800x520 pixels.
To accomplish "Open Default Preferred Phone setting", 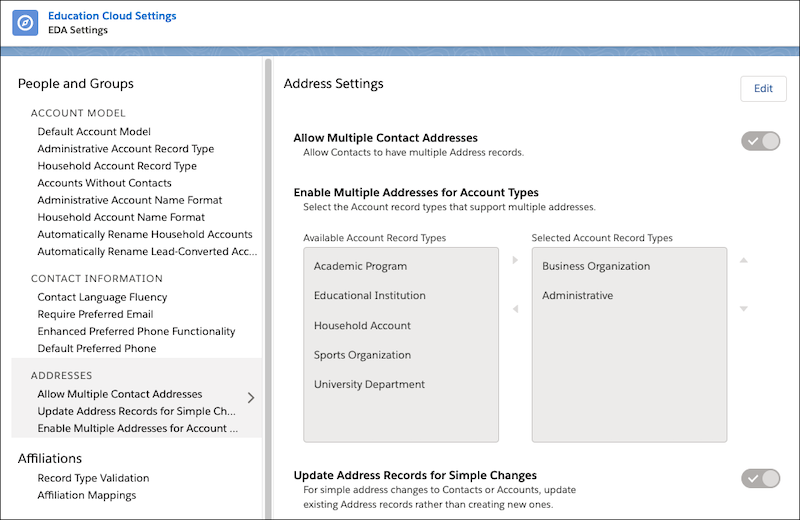I will coord(97,349).
